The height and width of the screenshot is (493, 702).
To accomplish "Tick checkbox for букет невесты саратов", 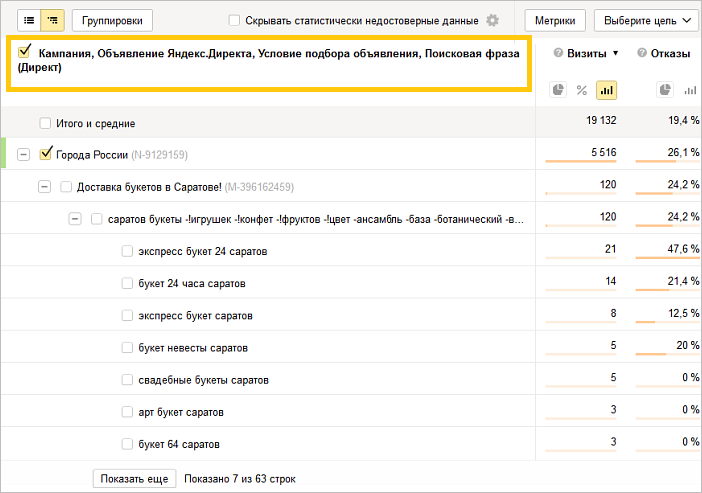I will 127,348.
